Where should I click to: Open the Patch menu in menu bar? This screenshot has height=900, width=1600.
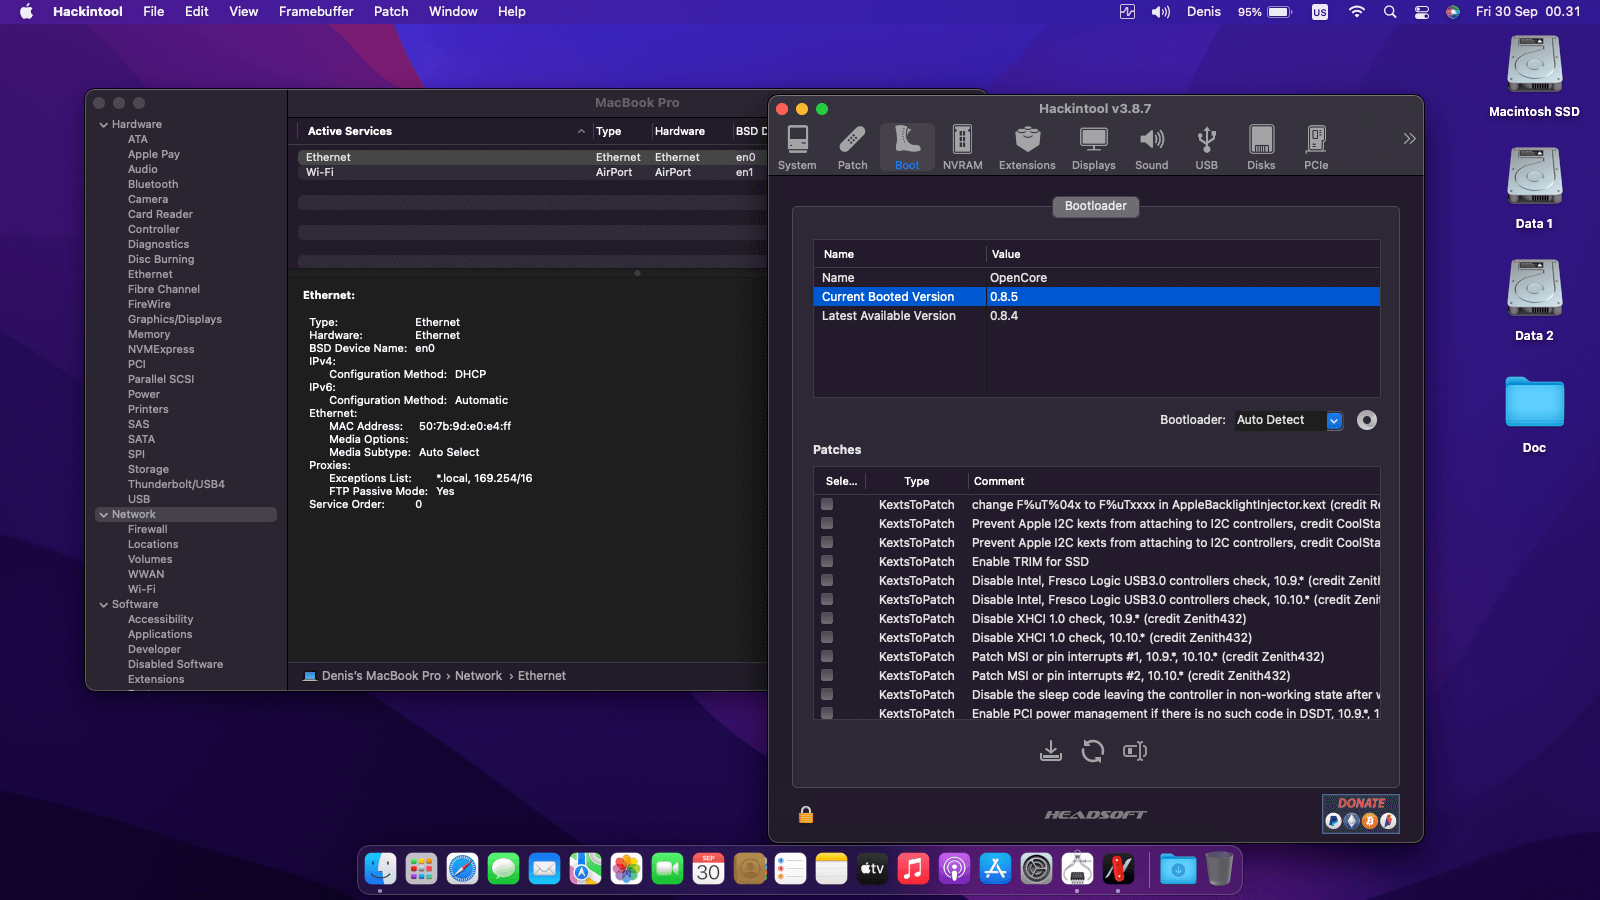pyautogui.click(x=391, y=12)
